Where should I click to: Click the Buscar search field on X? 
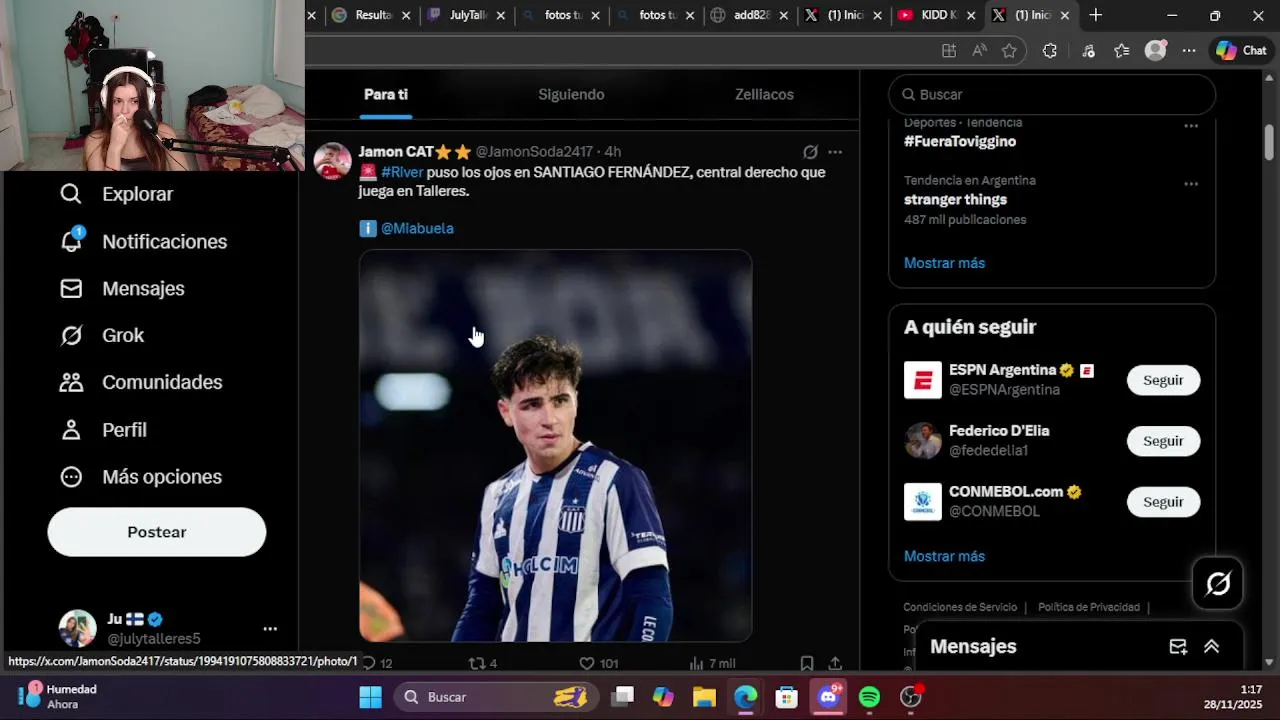tap(1052, 94)
